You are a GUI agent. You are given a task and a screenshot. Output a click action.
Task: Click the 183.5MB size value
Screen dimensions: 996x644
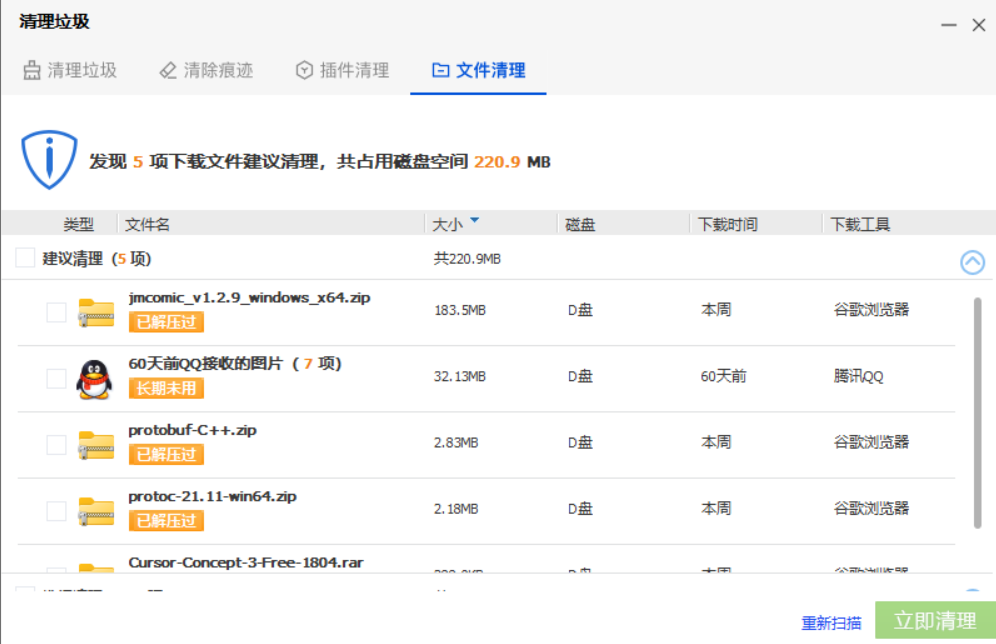tap(460, 310)
